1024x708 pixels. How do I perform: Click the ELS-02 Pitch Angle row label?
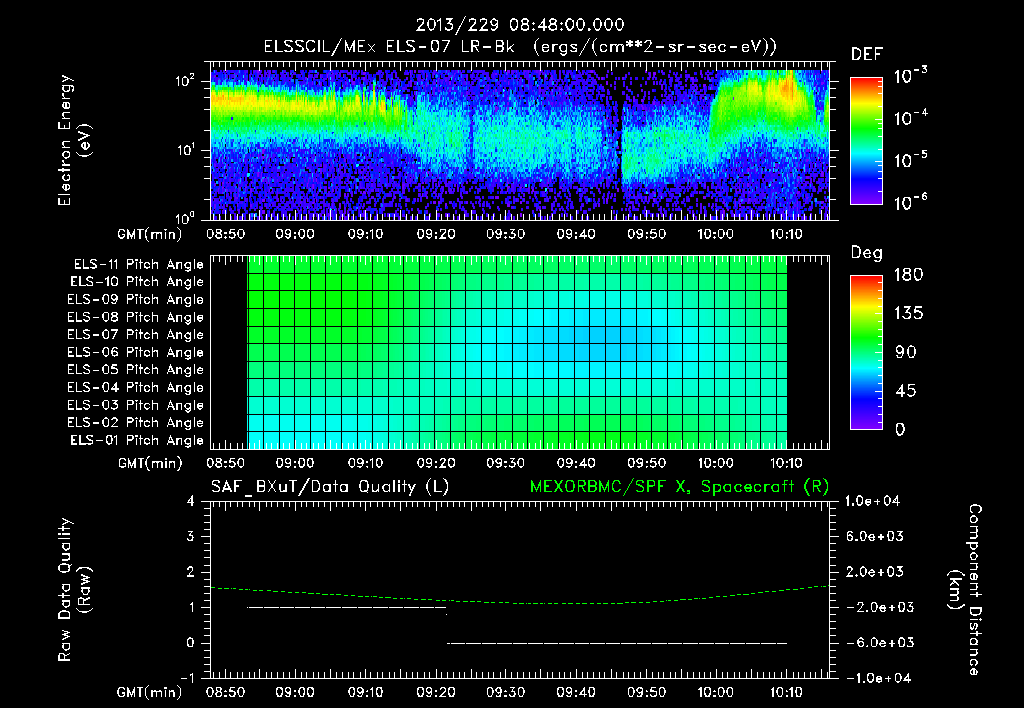pos(135,423)
